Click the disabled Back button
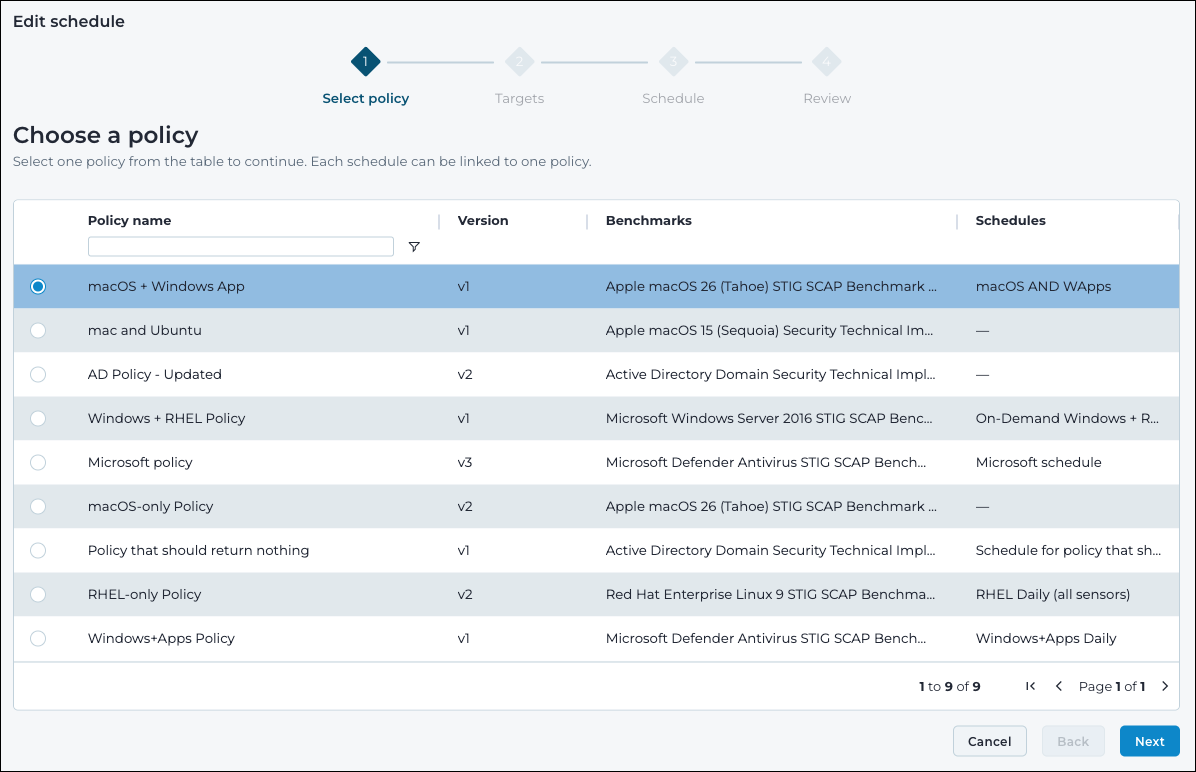Image resolution: width=1196 pixels, height=772 pixels. [1072, 741]
